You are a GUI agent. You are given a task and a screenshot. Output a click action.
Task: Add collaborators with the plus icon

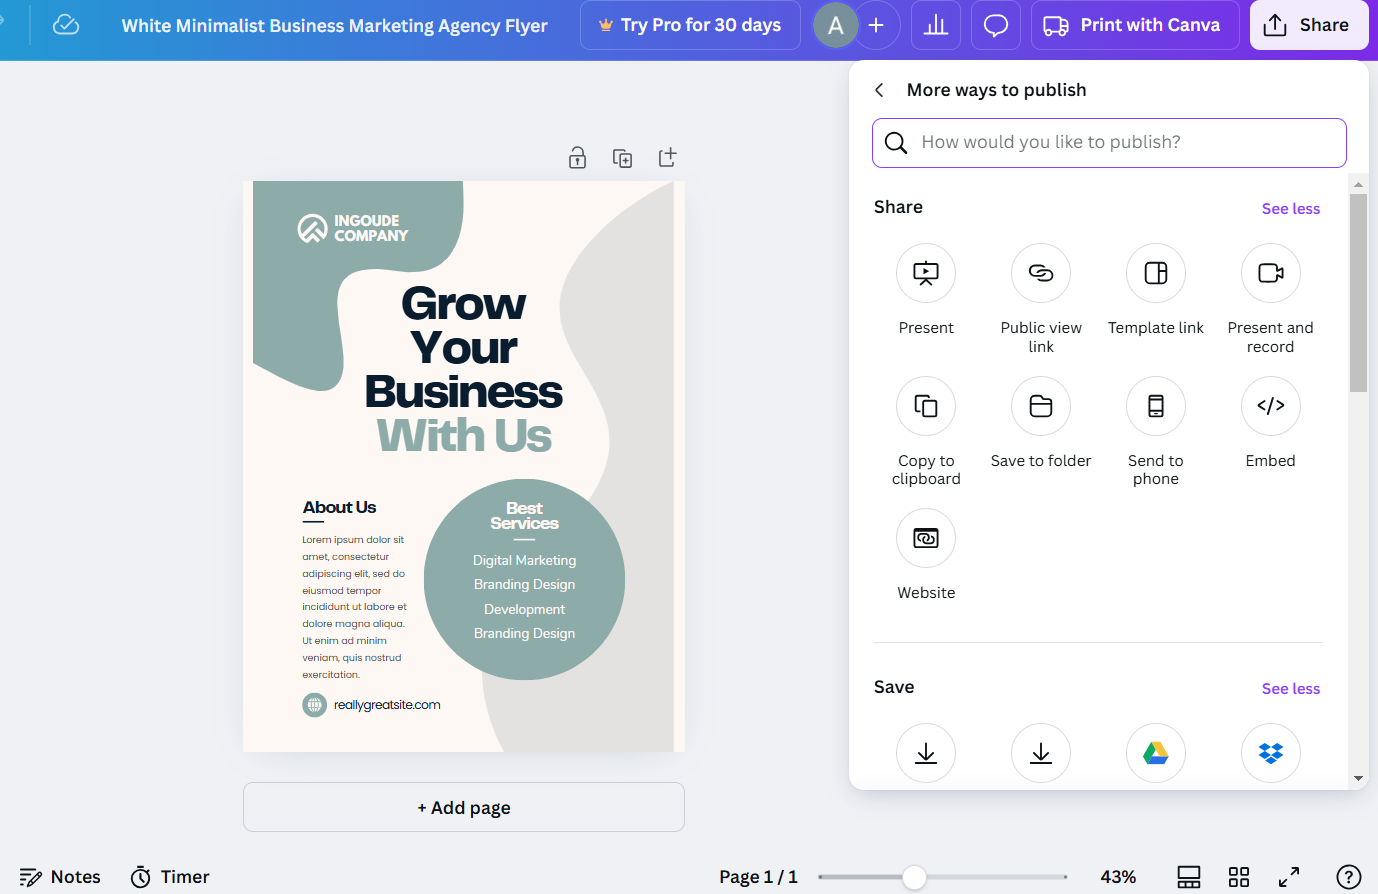[x=876, y=25]
